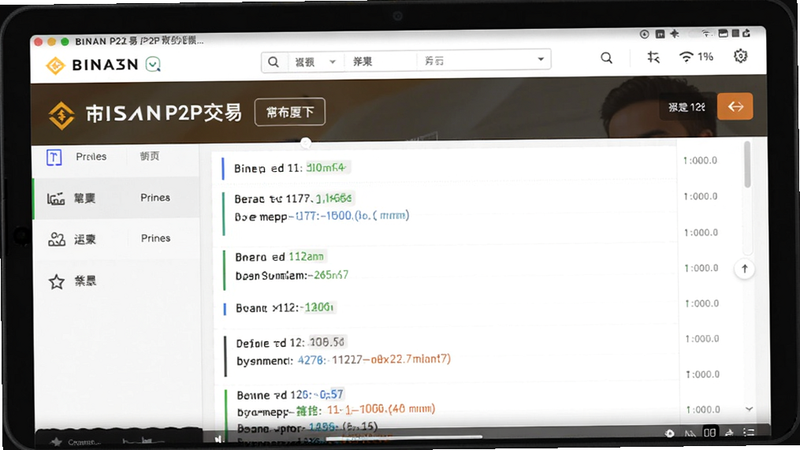
Task: Open the green chat search icon beside BINA3N
Action: tap(153, 64)
